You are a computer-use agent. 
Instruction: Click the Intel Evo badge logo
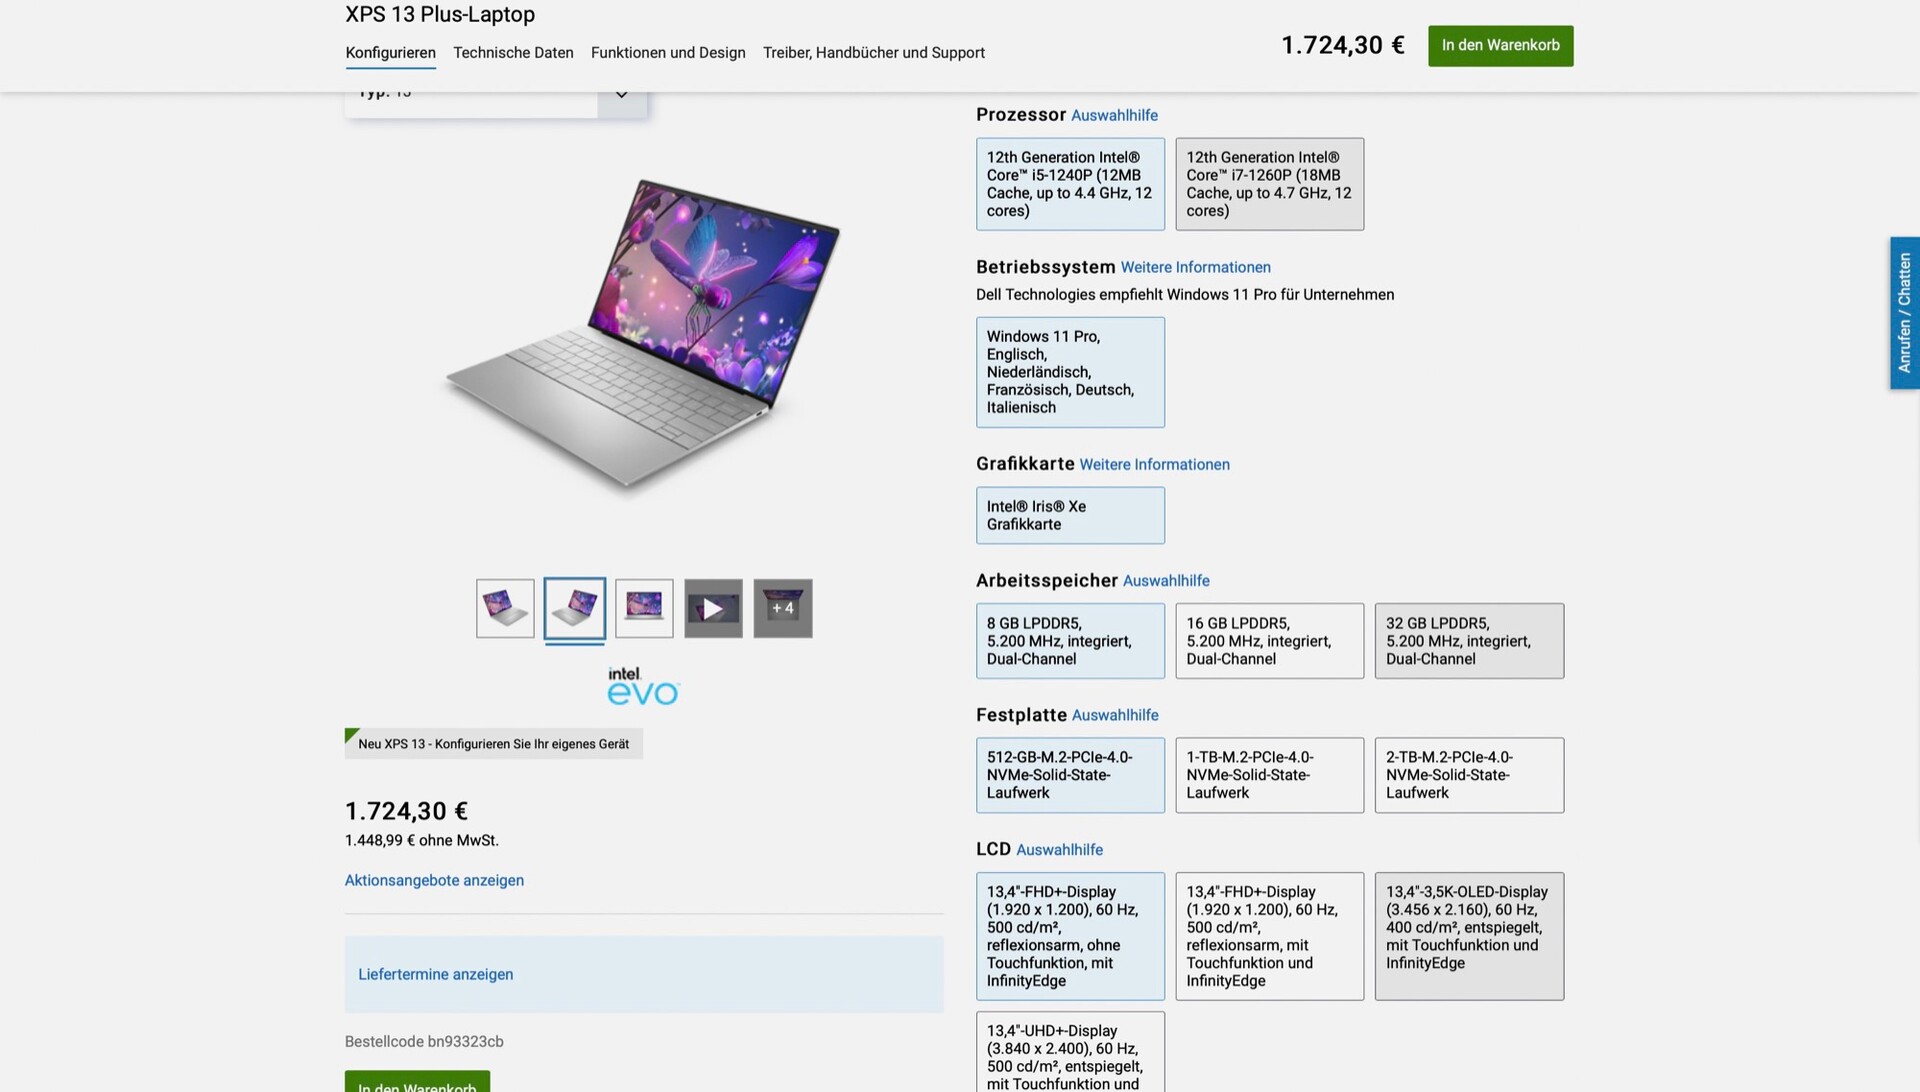pyautogui.click(x=643, y=686)
